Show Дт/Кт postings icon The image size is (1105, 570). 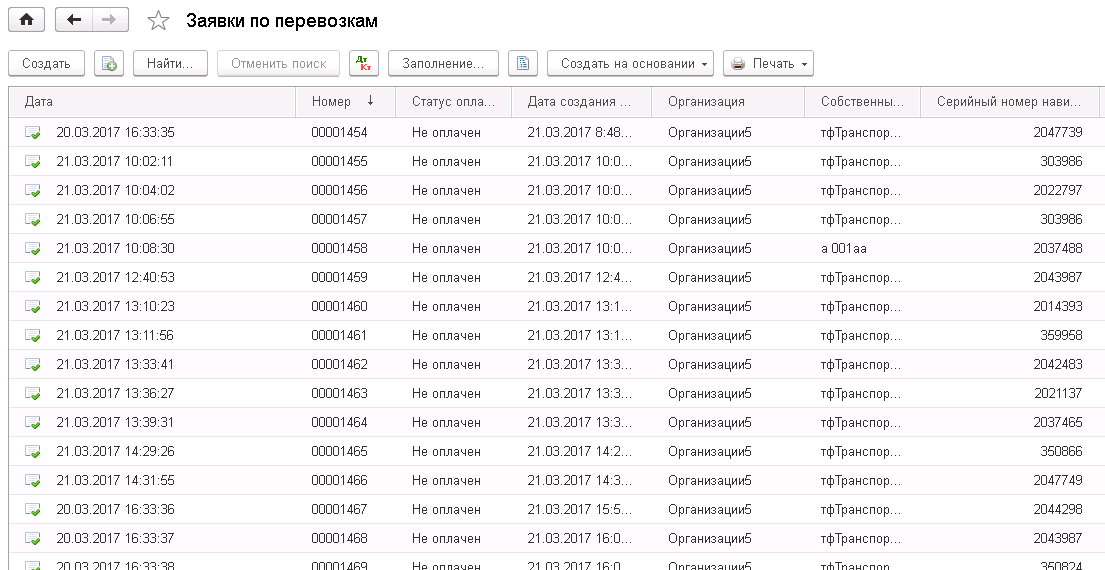tap(364, 63)
